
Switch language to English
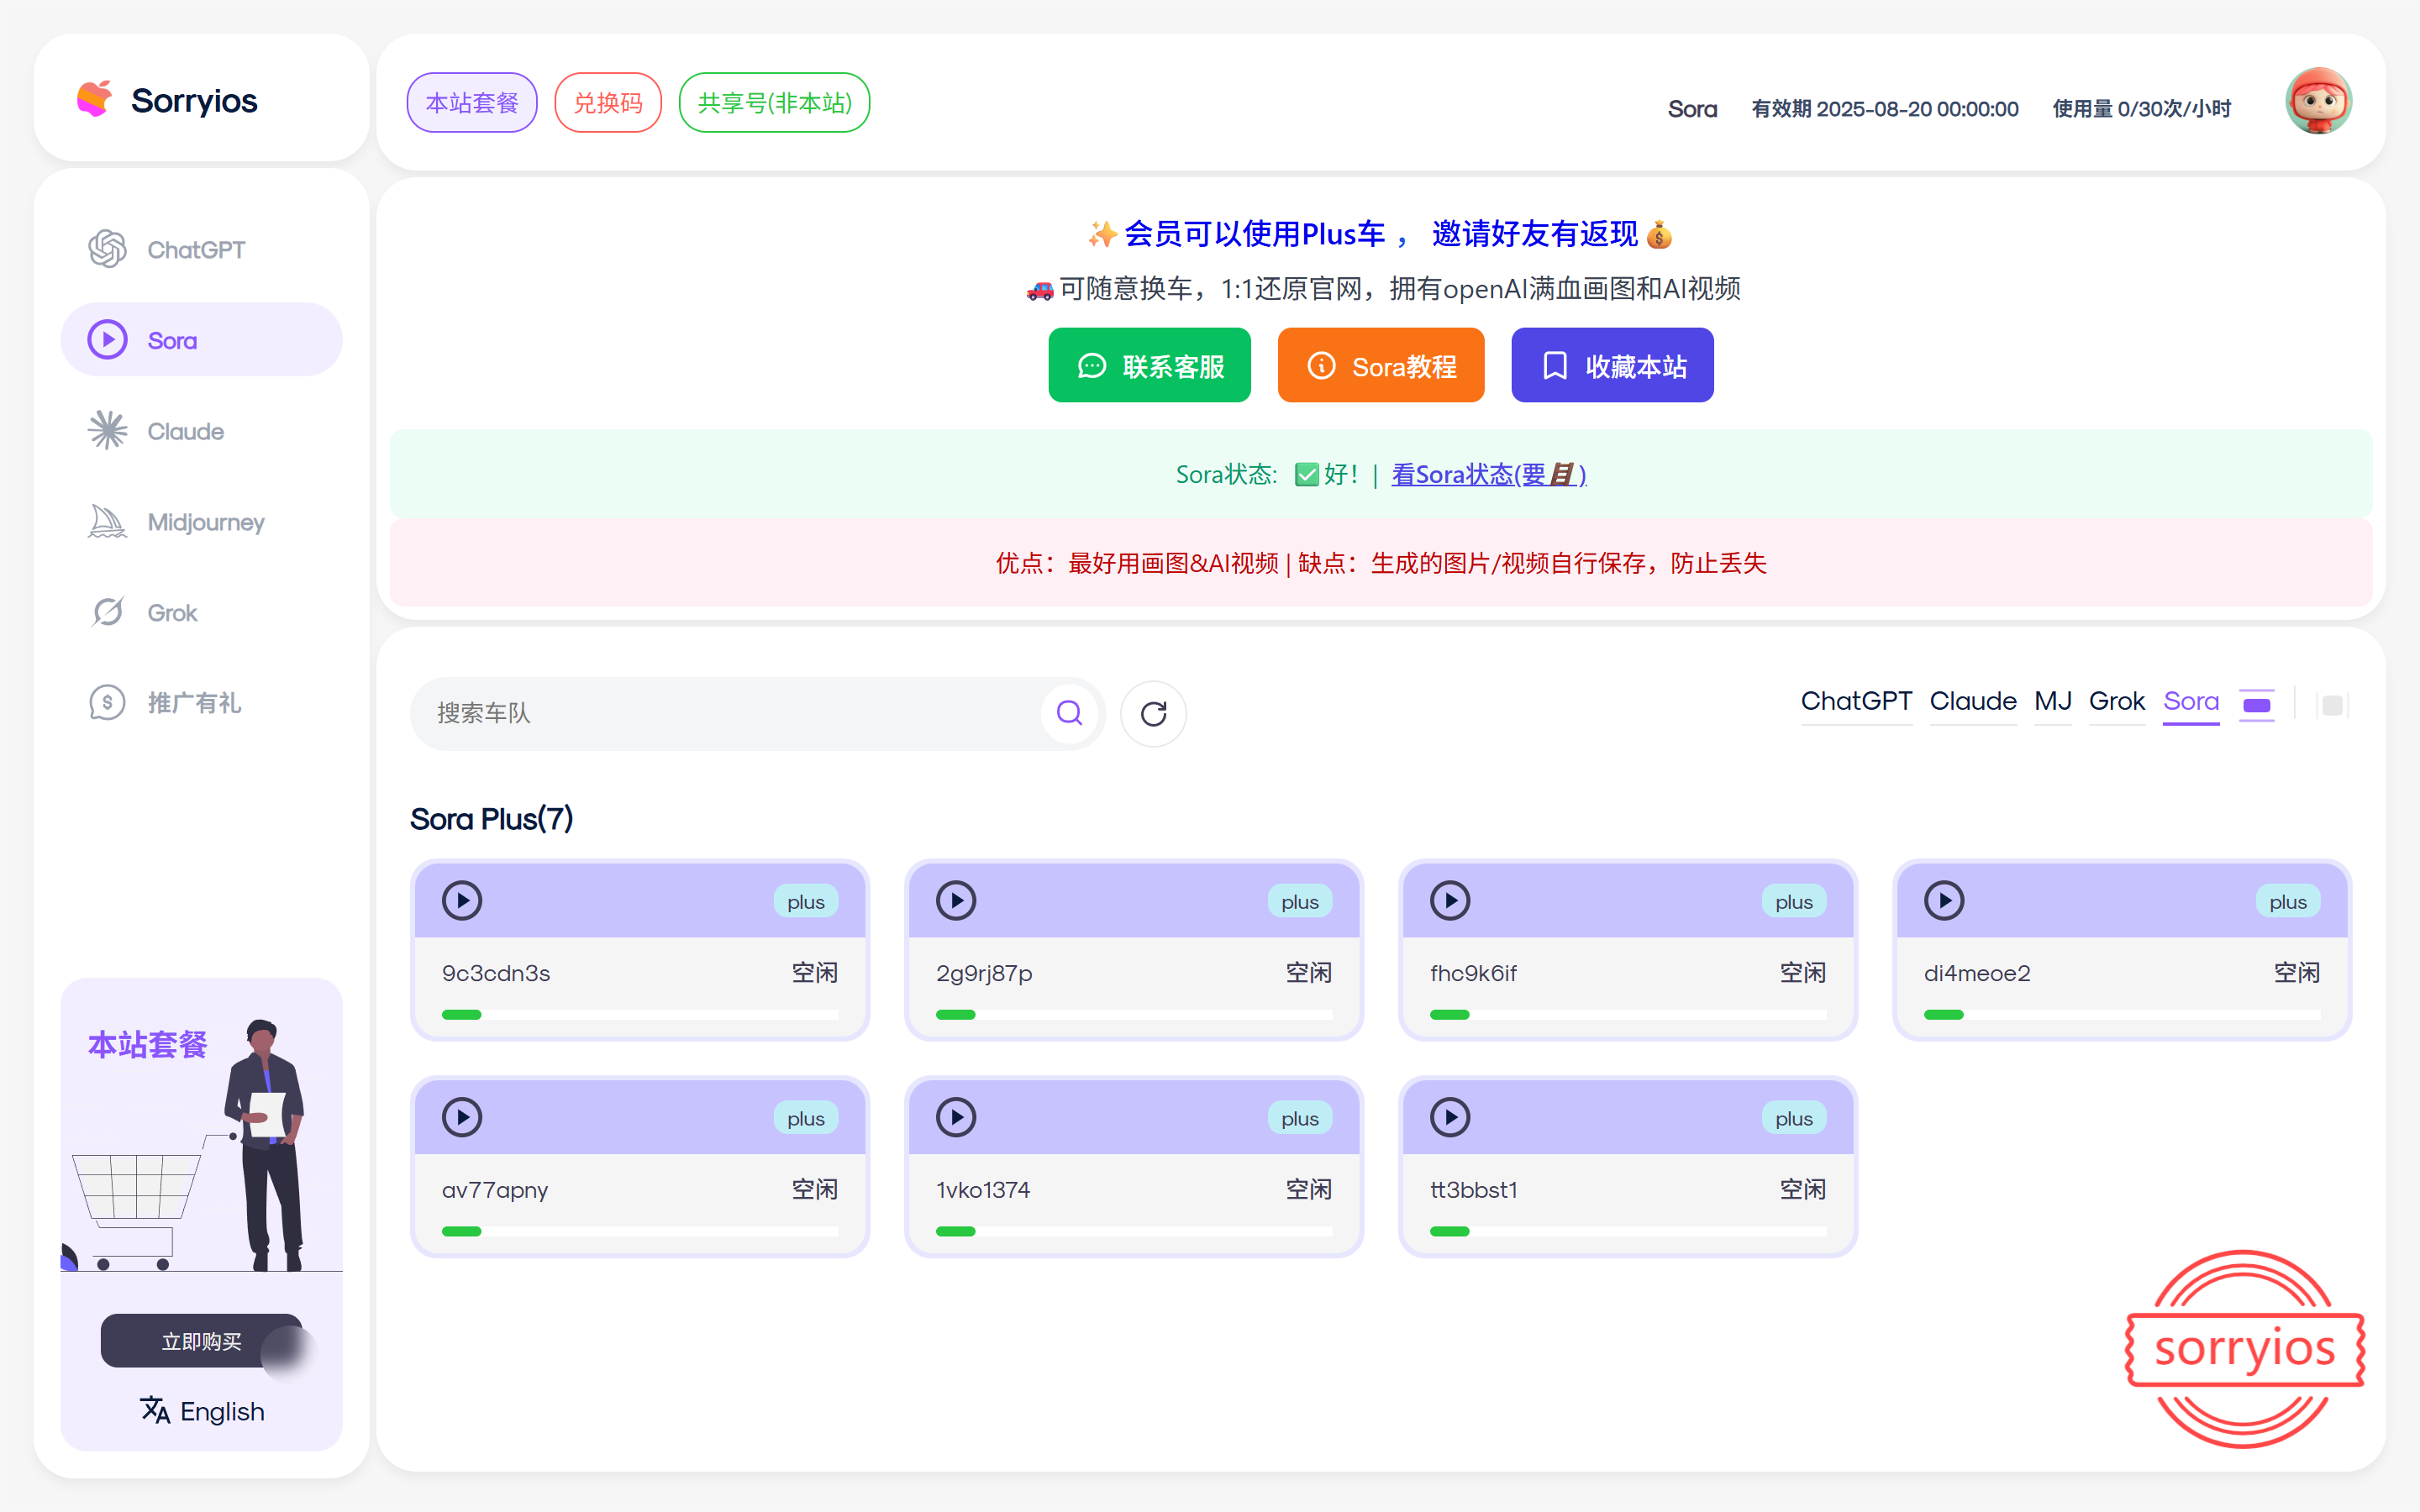coord(222,1411)
